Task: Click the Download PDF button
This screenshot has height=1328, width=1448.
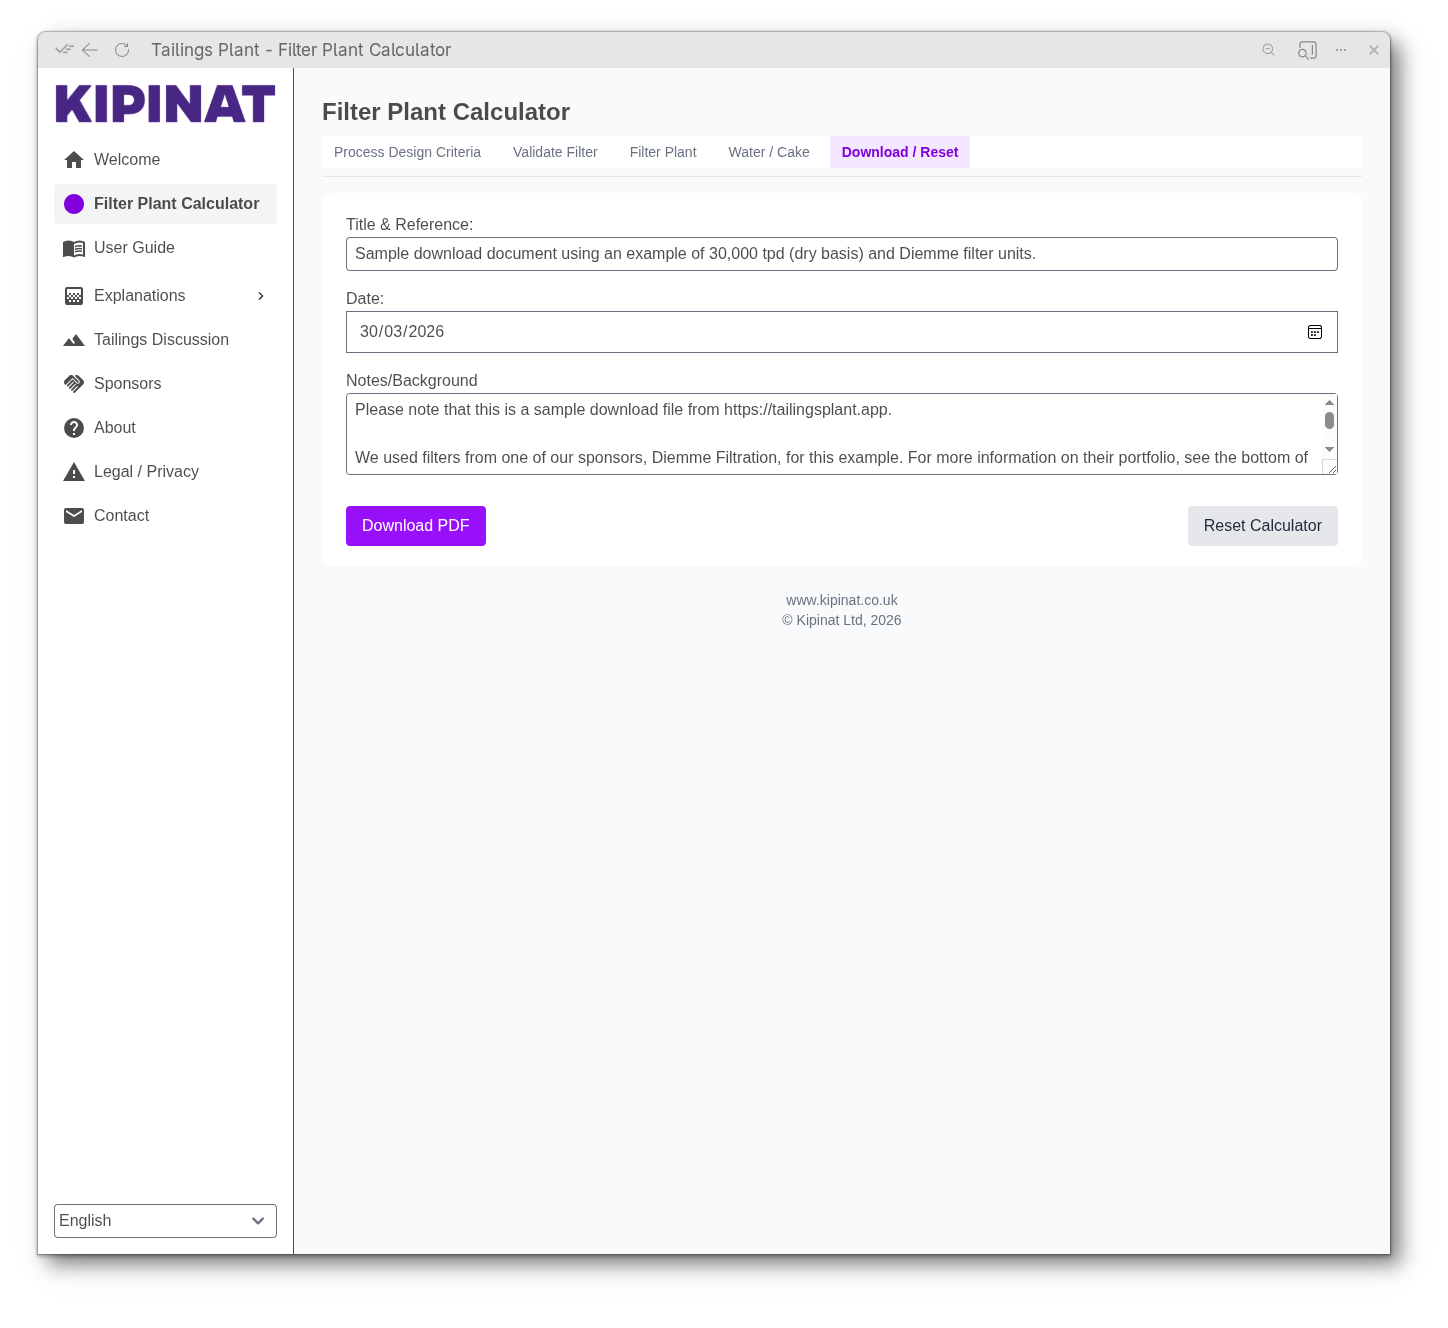Action: coord(416,526)
